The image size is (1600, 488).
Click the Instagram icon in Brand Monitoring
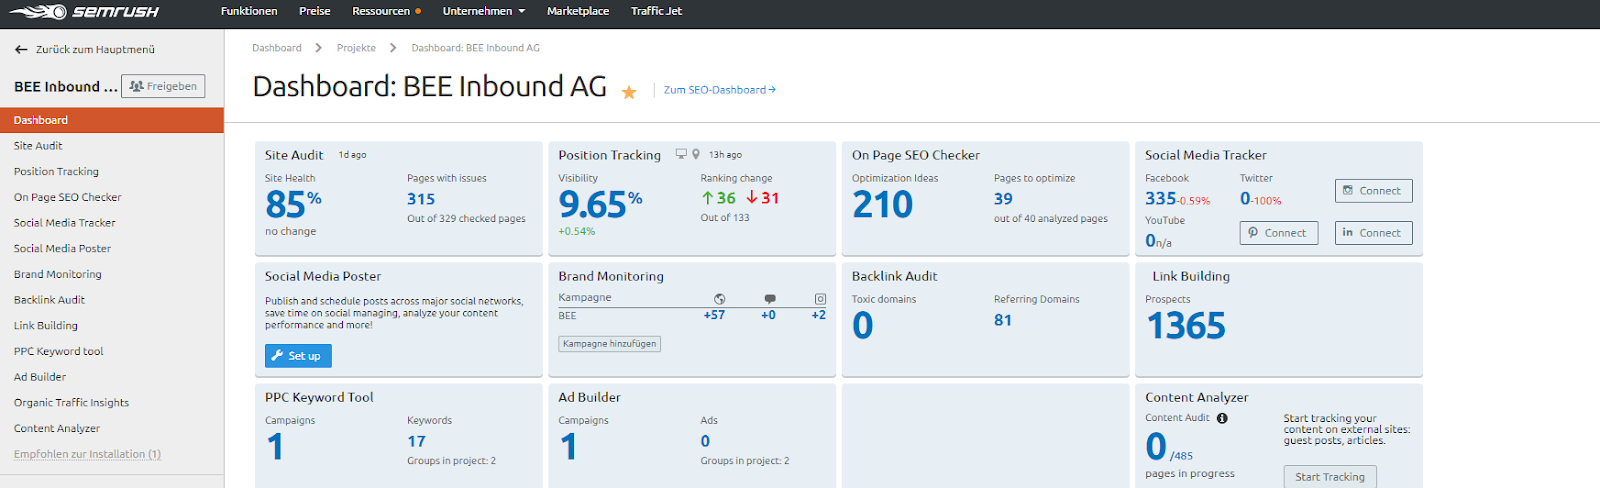click(820, 299)
